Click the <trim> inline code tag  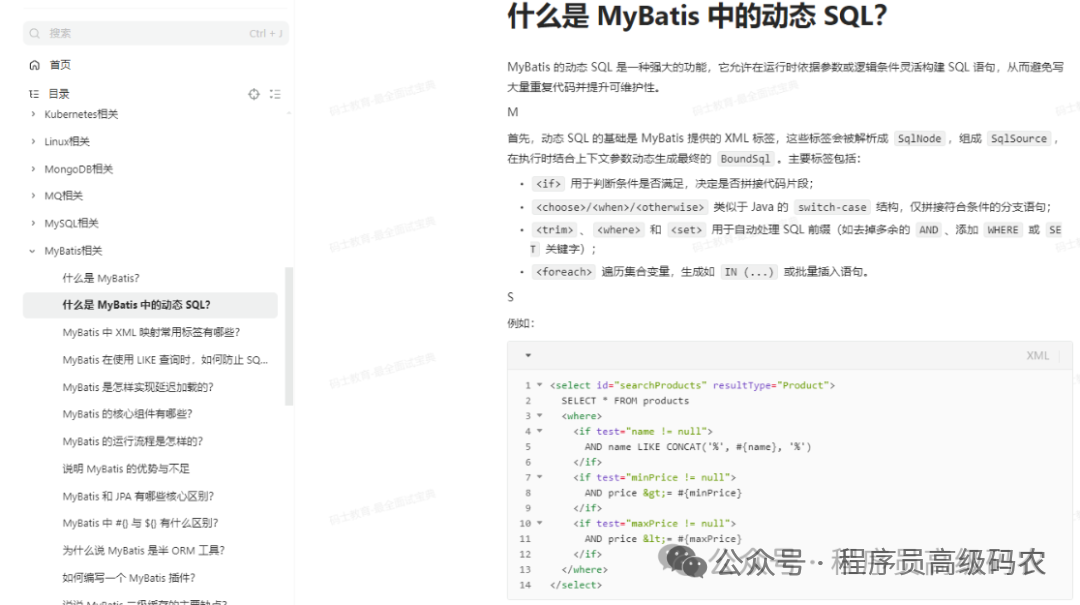click(554, 230)
